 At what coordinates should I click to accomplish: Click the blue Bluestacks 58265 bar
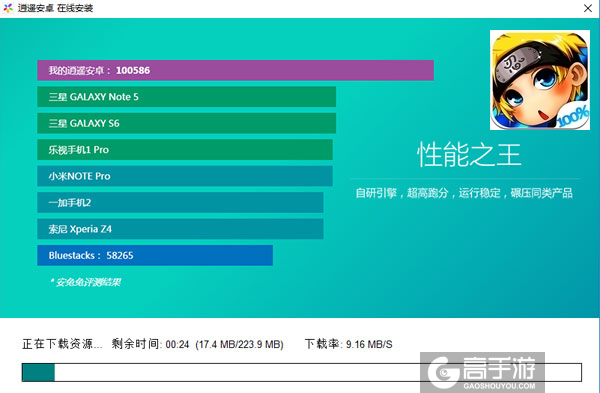155,255
